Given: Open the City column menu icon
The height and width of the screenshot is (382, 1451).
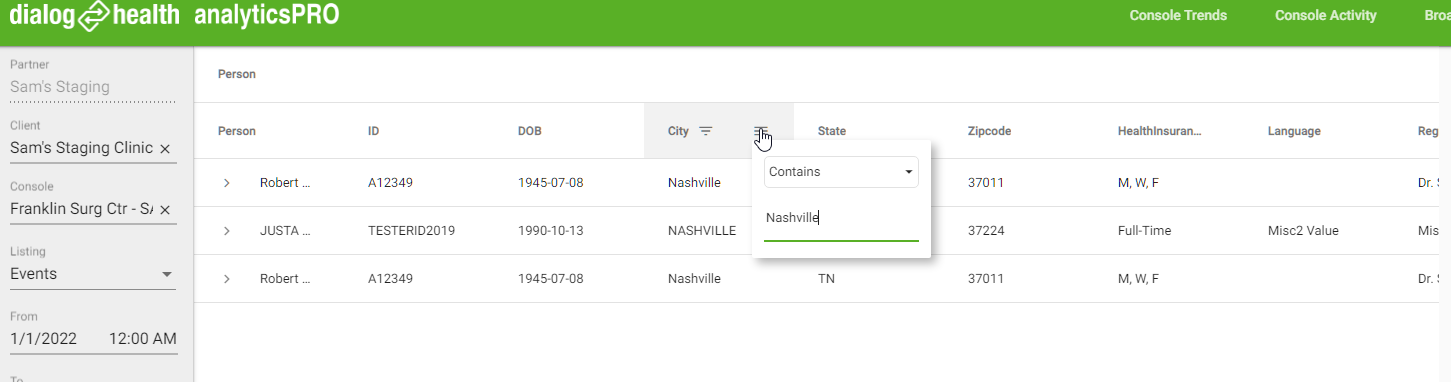Looking at the screenshot, I should 761,131.
